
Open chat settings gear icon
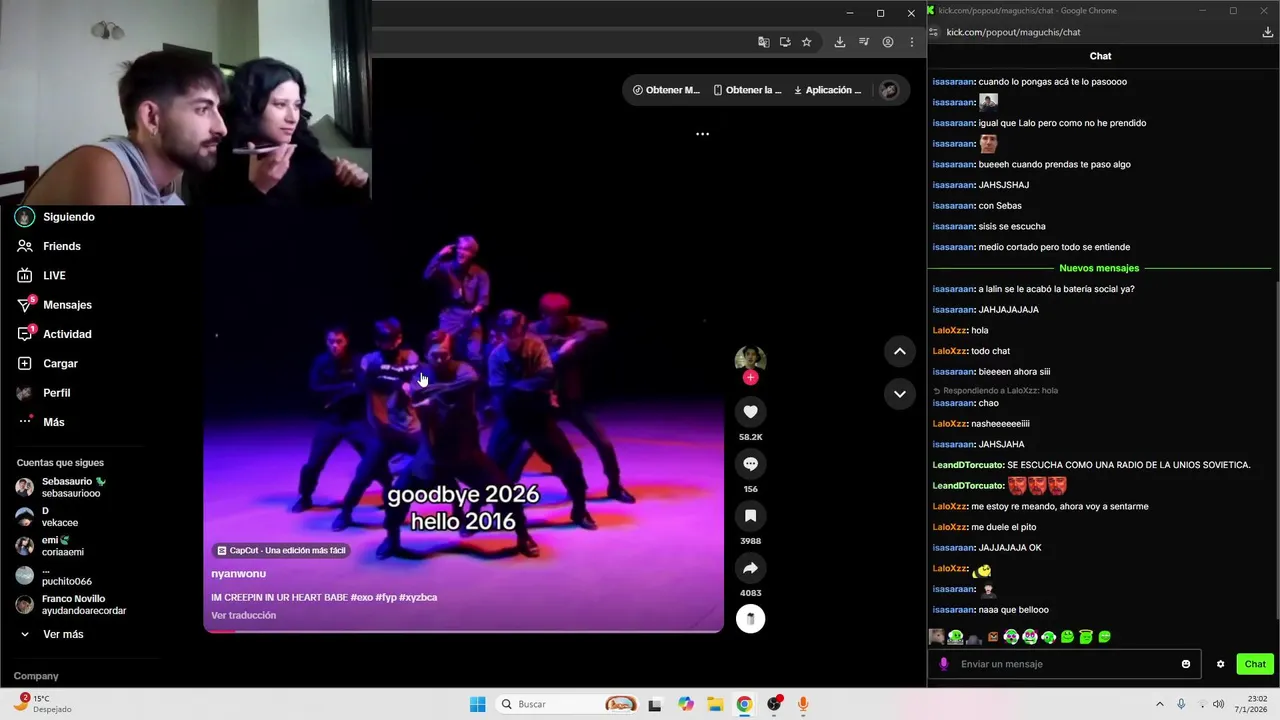(1220, 664)
